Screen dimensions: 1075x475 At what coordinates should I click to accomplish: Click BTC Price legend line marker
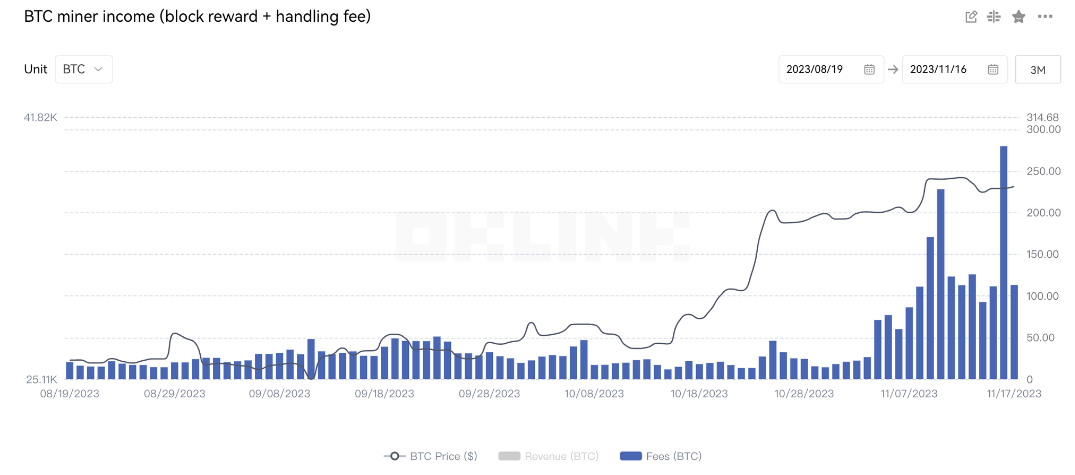pos(395,456)
